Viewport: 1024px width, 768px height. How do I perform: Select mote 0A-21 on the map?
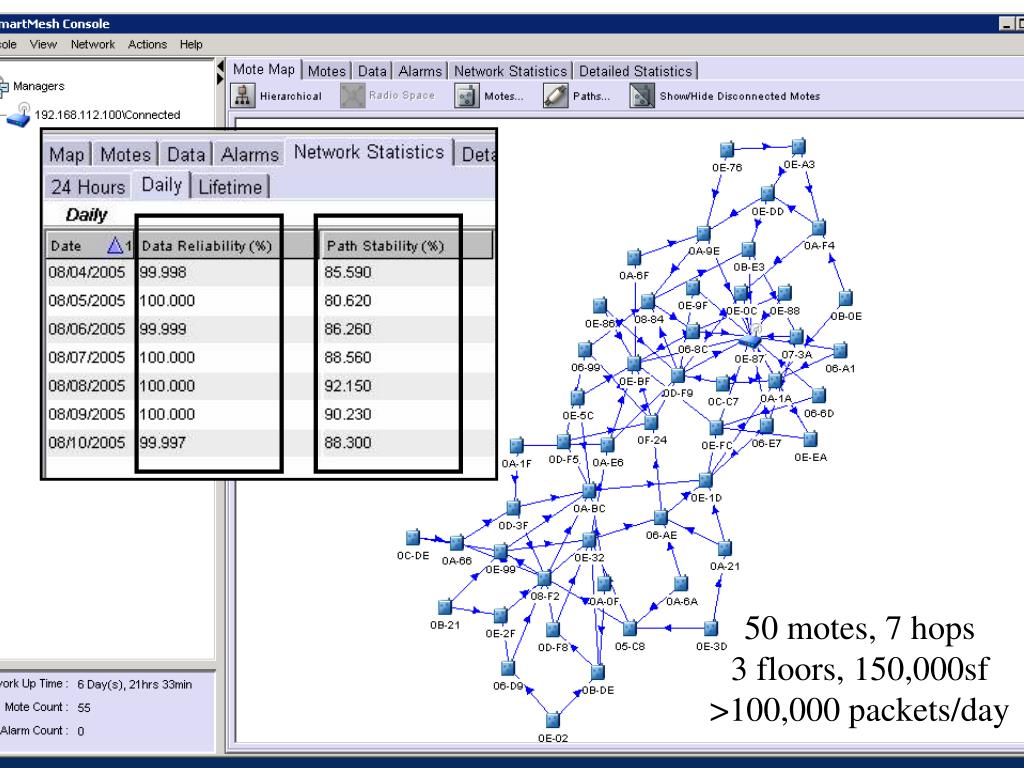pyautogui.click(x=724, y=548)
